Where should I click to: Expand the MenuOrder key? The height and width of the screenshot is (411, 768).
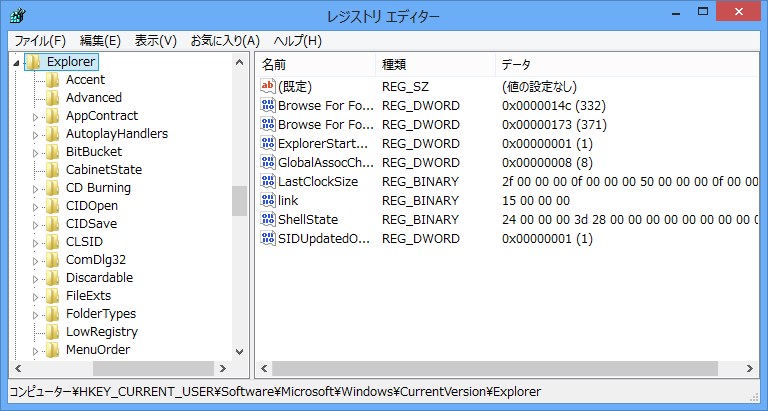pyautogui.click(x=35, y=351)
